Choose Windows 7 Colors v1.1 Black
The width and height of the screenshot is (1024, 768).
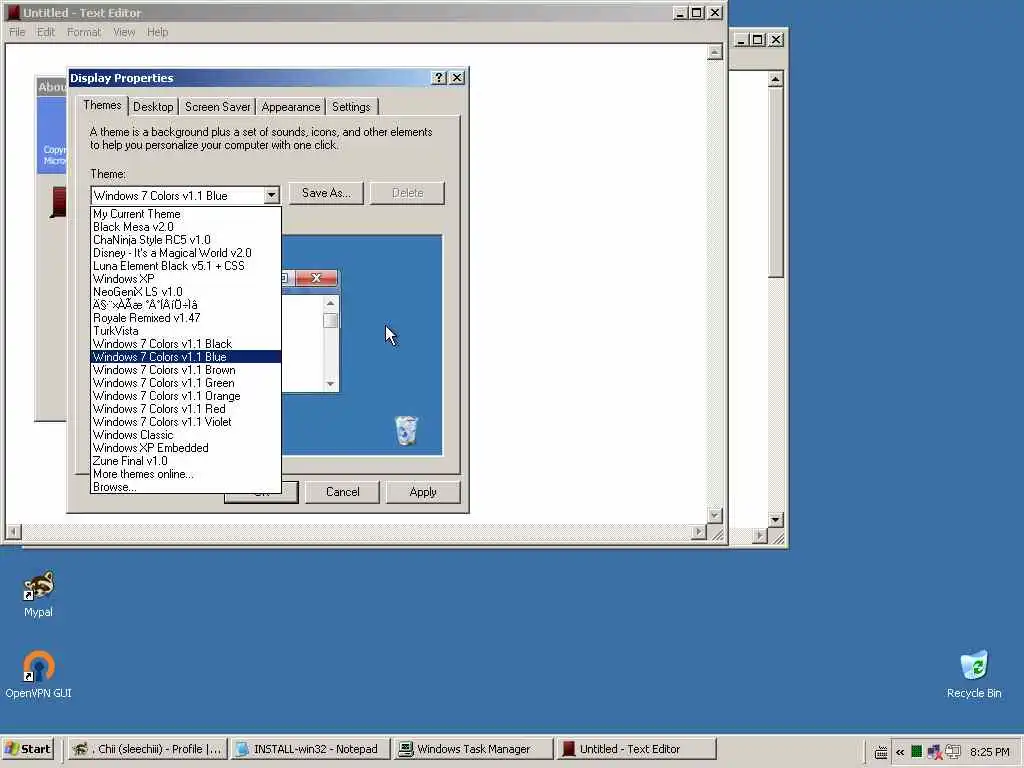185,344
